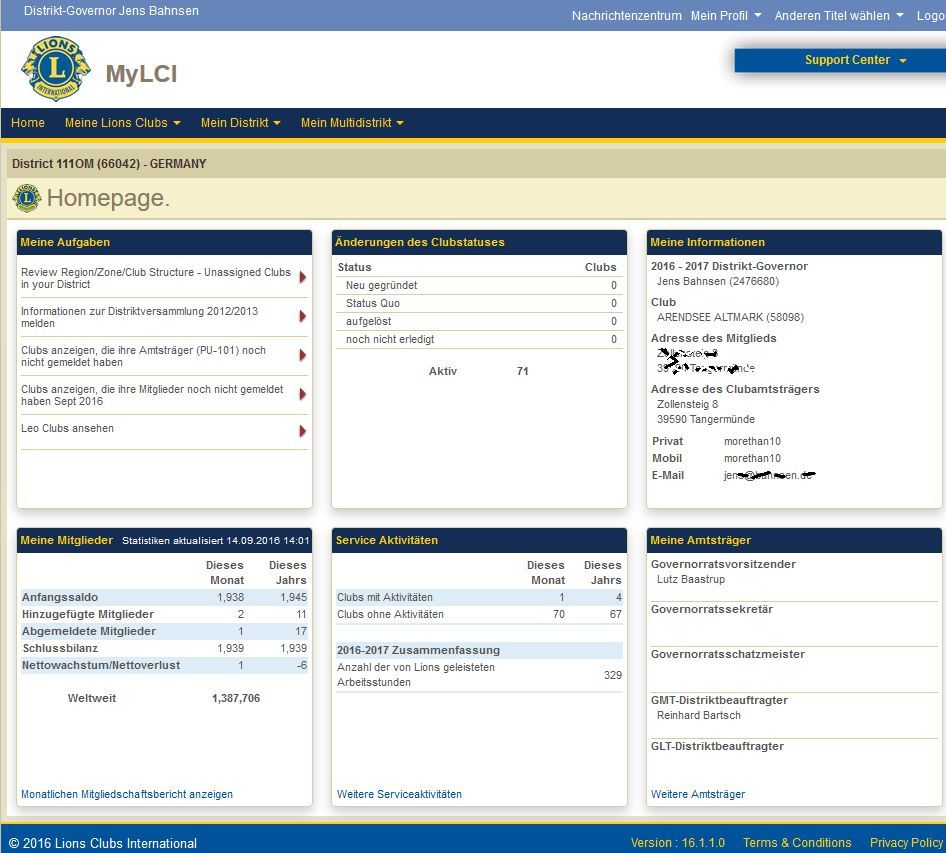Click Distrikt-Governor Jens Bahnsen header text
Screen dimensions: 946x853
click(x=111, y=11)
